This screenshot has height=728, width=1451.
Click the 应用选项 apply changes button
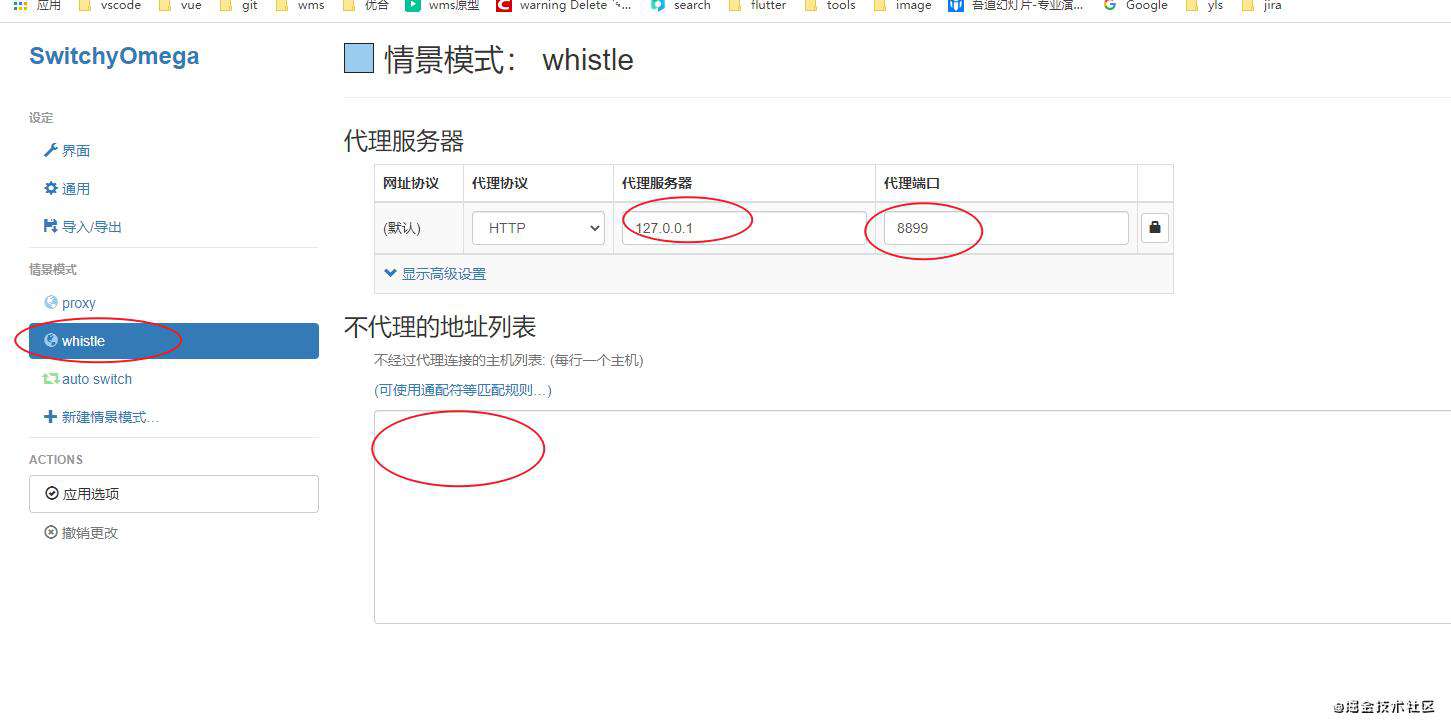coord(173,494)
